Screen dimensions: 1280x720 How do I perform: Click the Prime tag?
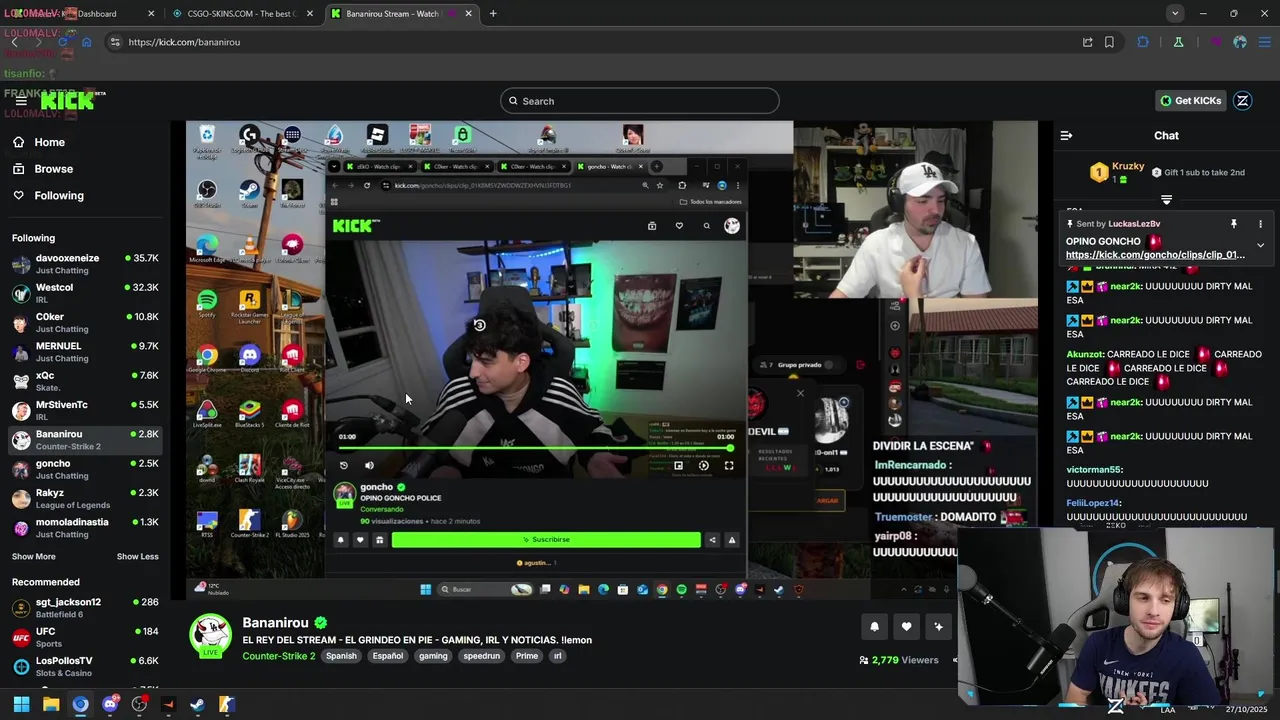coord(527,656)
